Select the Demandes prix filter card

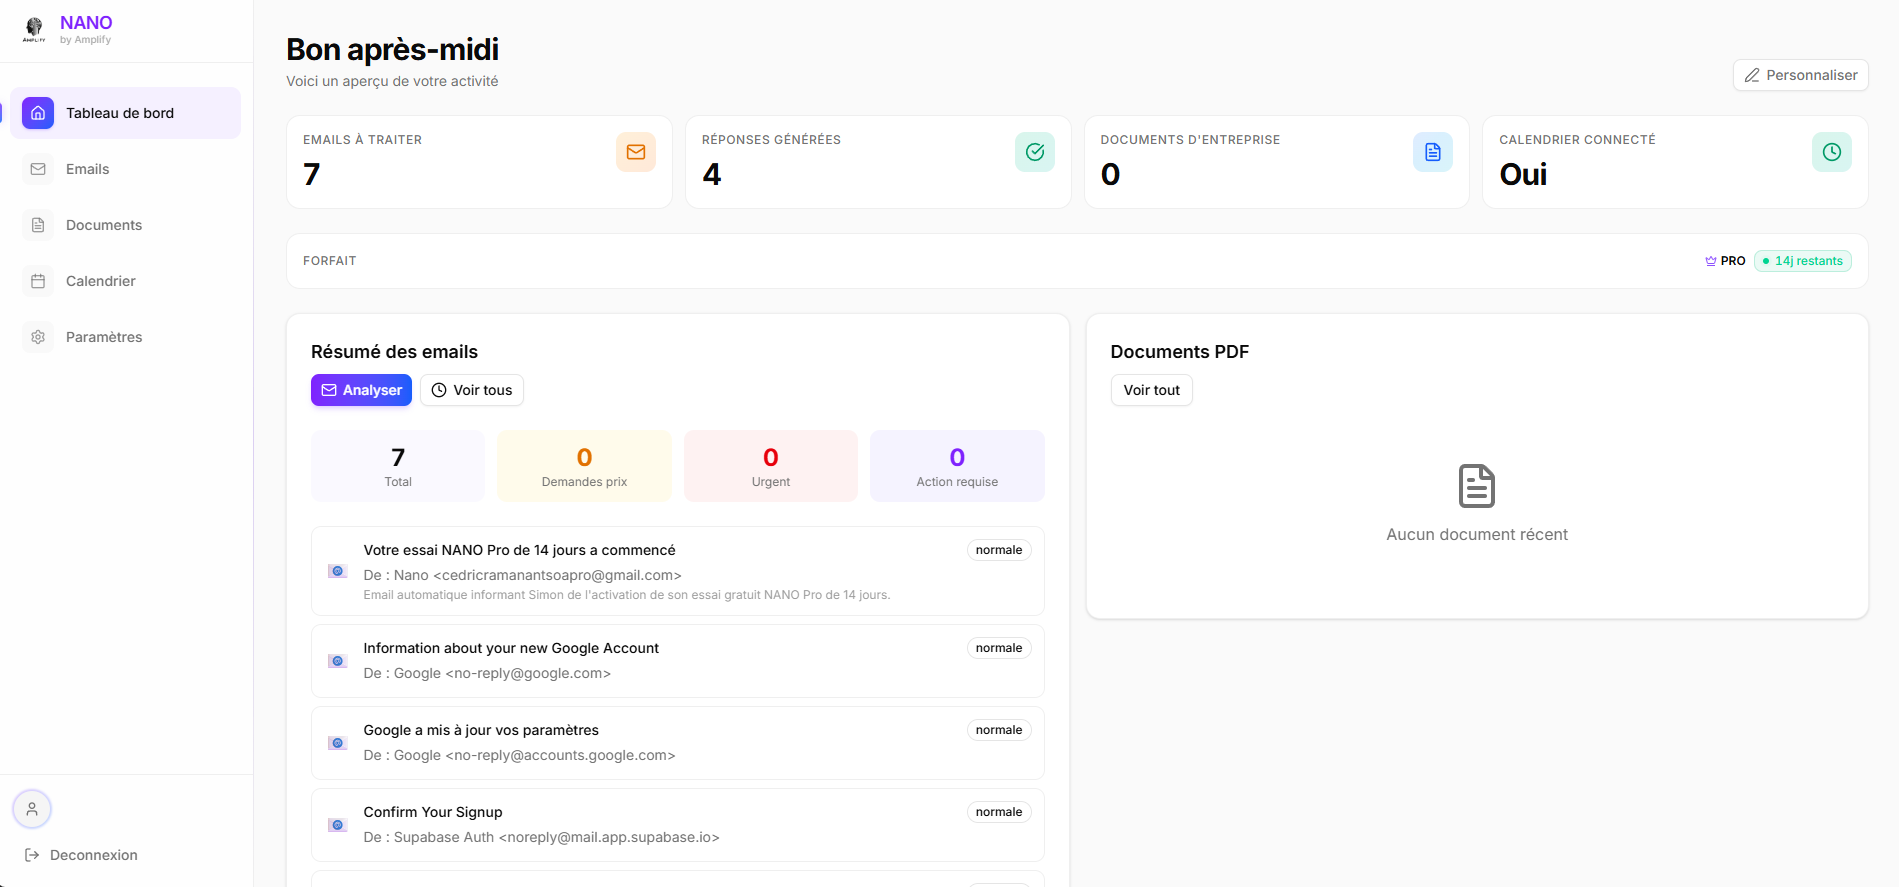pyautogui.click(x=584, y=466)
